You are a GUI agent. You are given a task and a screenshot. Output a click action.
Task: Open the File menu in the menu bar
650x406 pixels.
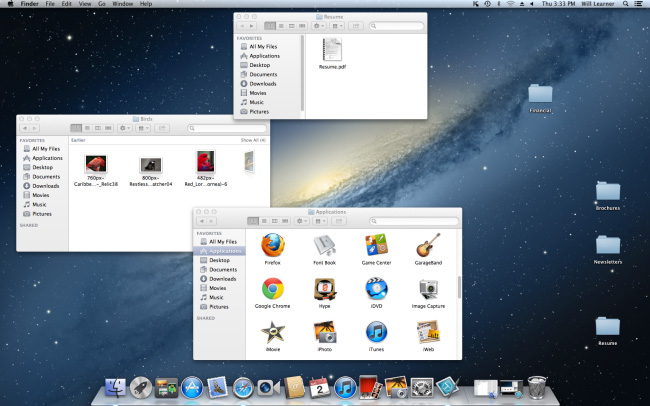point(49,5)
